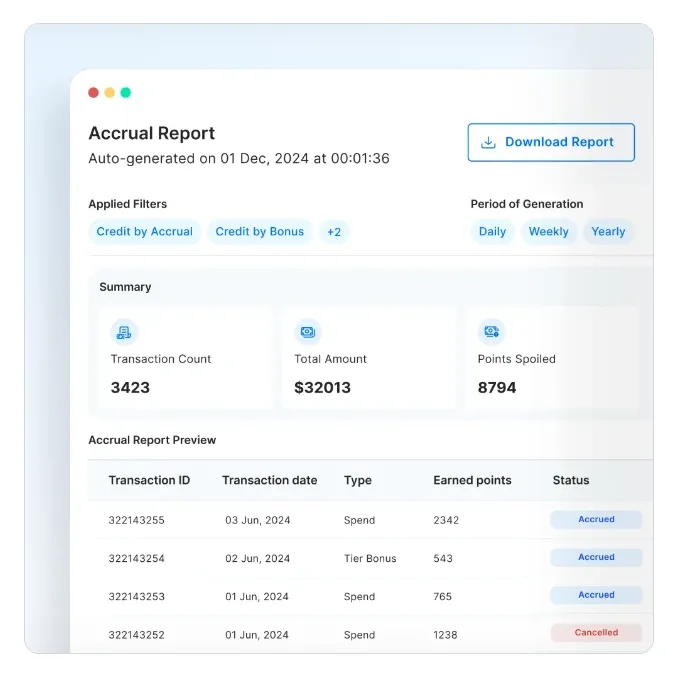Click the Summary section heading
The image size is (673, 673).
click(x=125, y=287)
